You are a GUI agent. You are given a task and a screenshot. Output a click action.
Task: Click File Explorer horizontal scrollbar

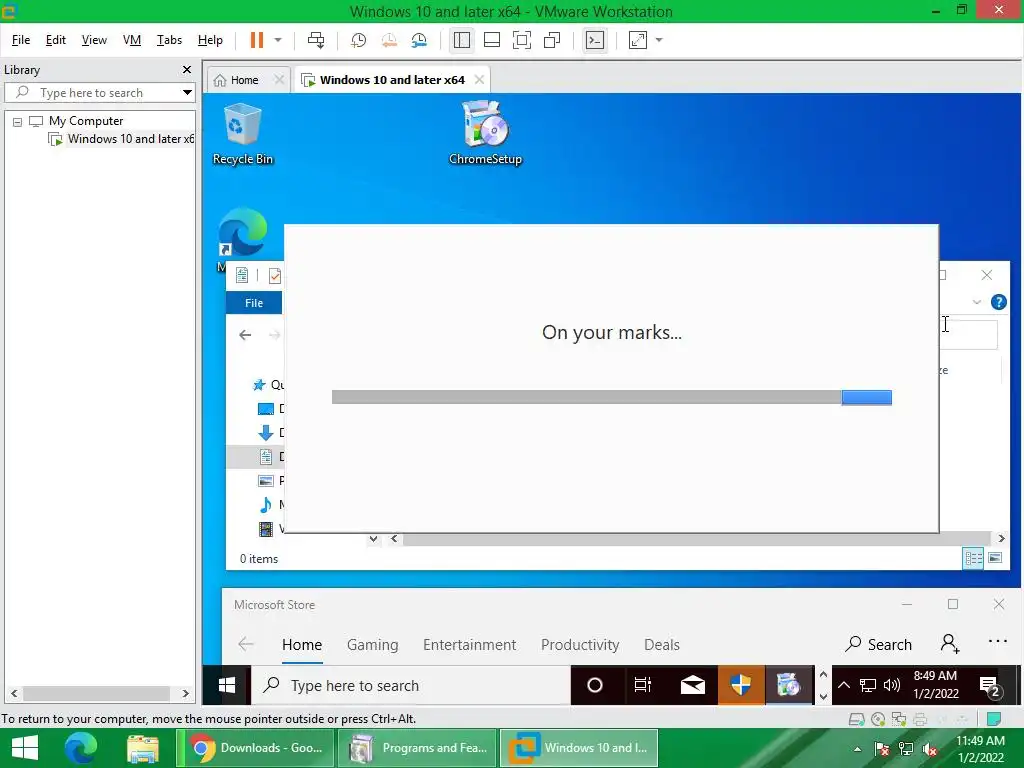[x=697, y=539]
